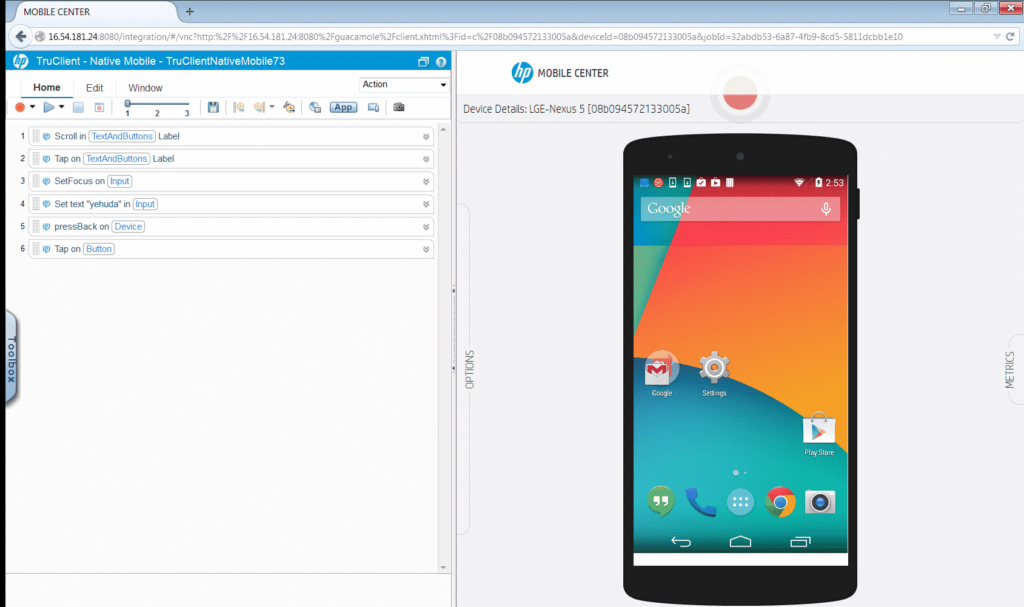Image resolution: width=1024 pixels, height=607 pixels.
Task: Open the Action dropdown
Action: [404, 84]
